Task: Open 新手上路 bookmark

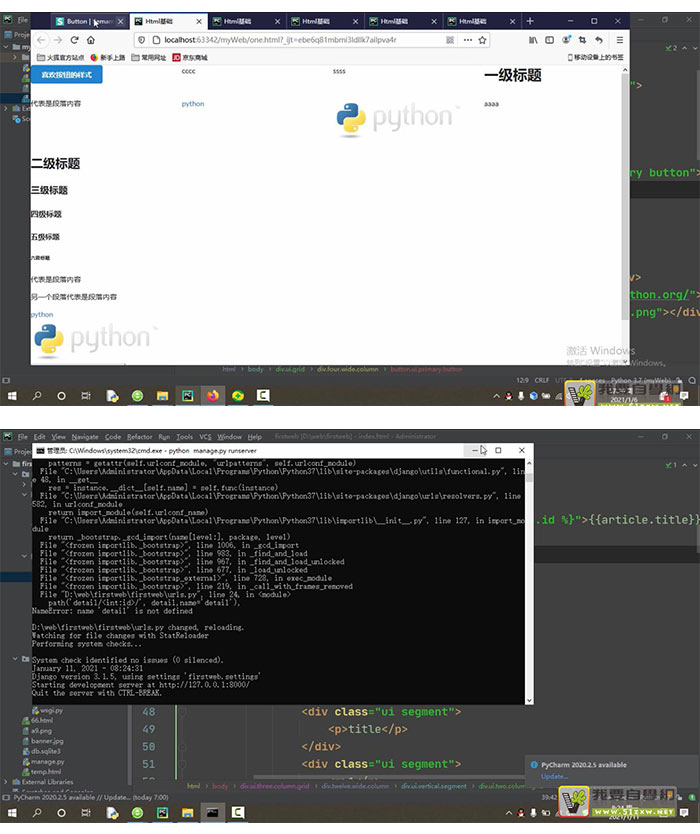Action: [x=108, y=57]
